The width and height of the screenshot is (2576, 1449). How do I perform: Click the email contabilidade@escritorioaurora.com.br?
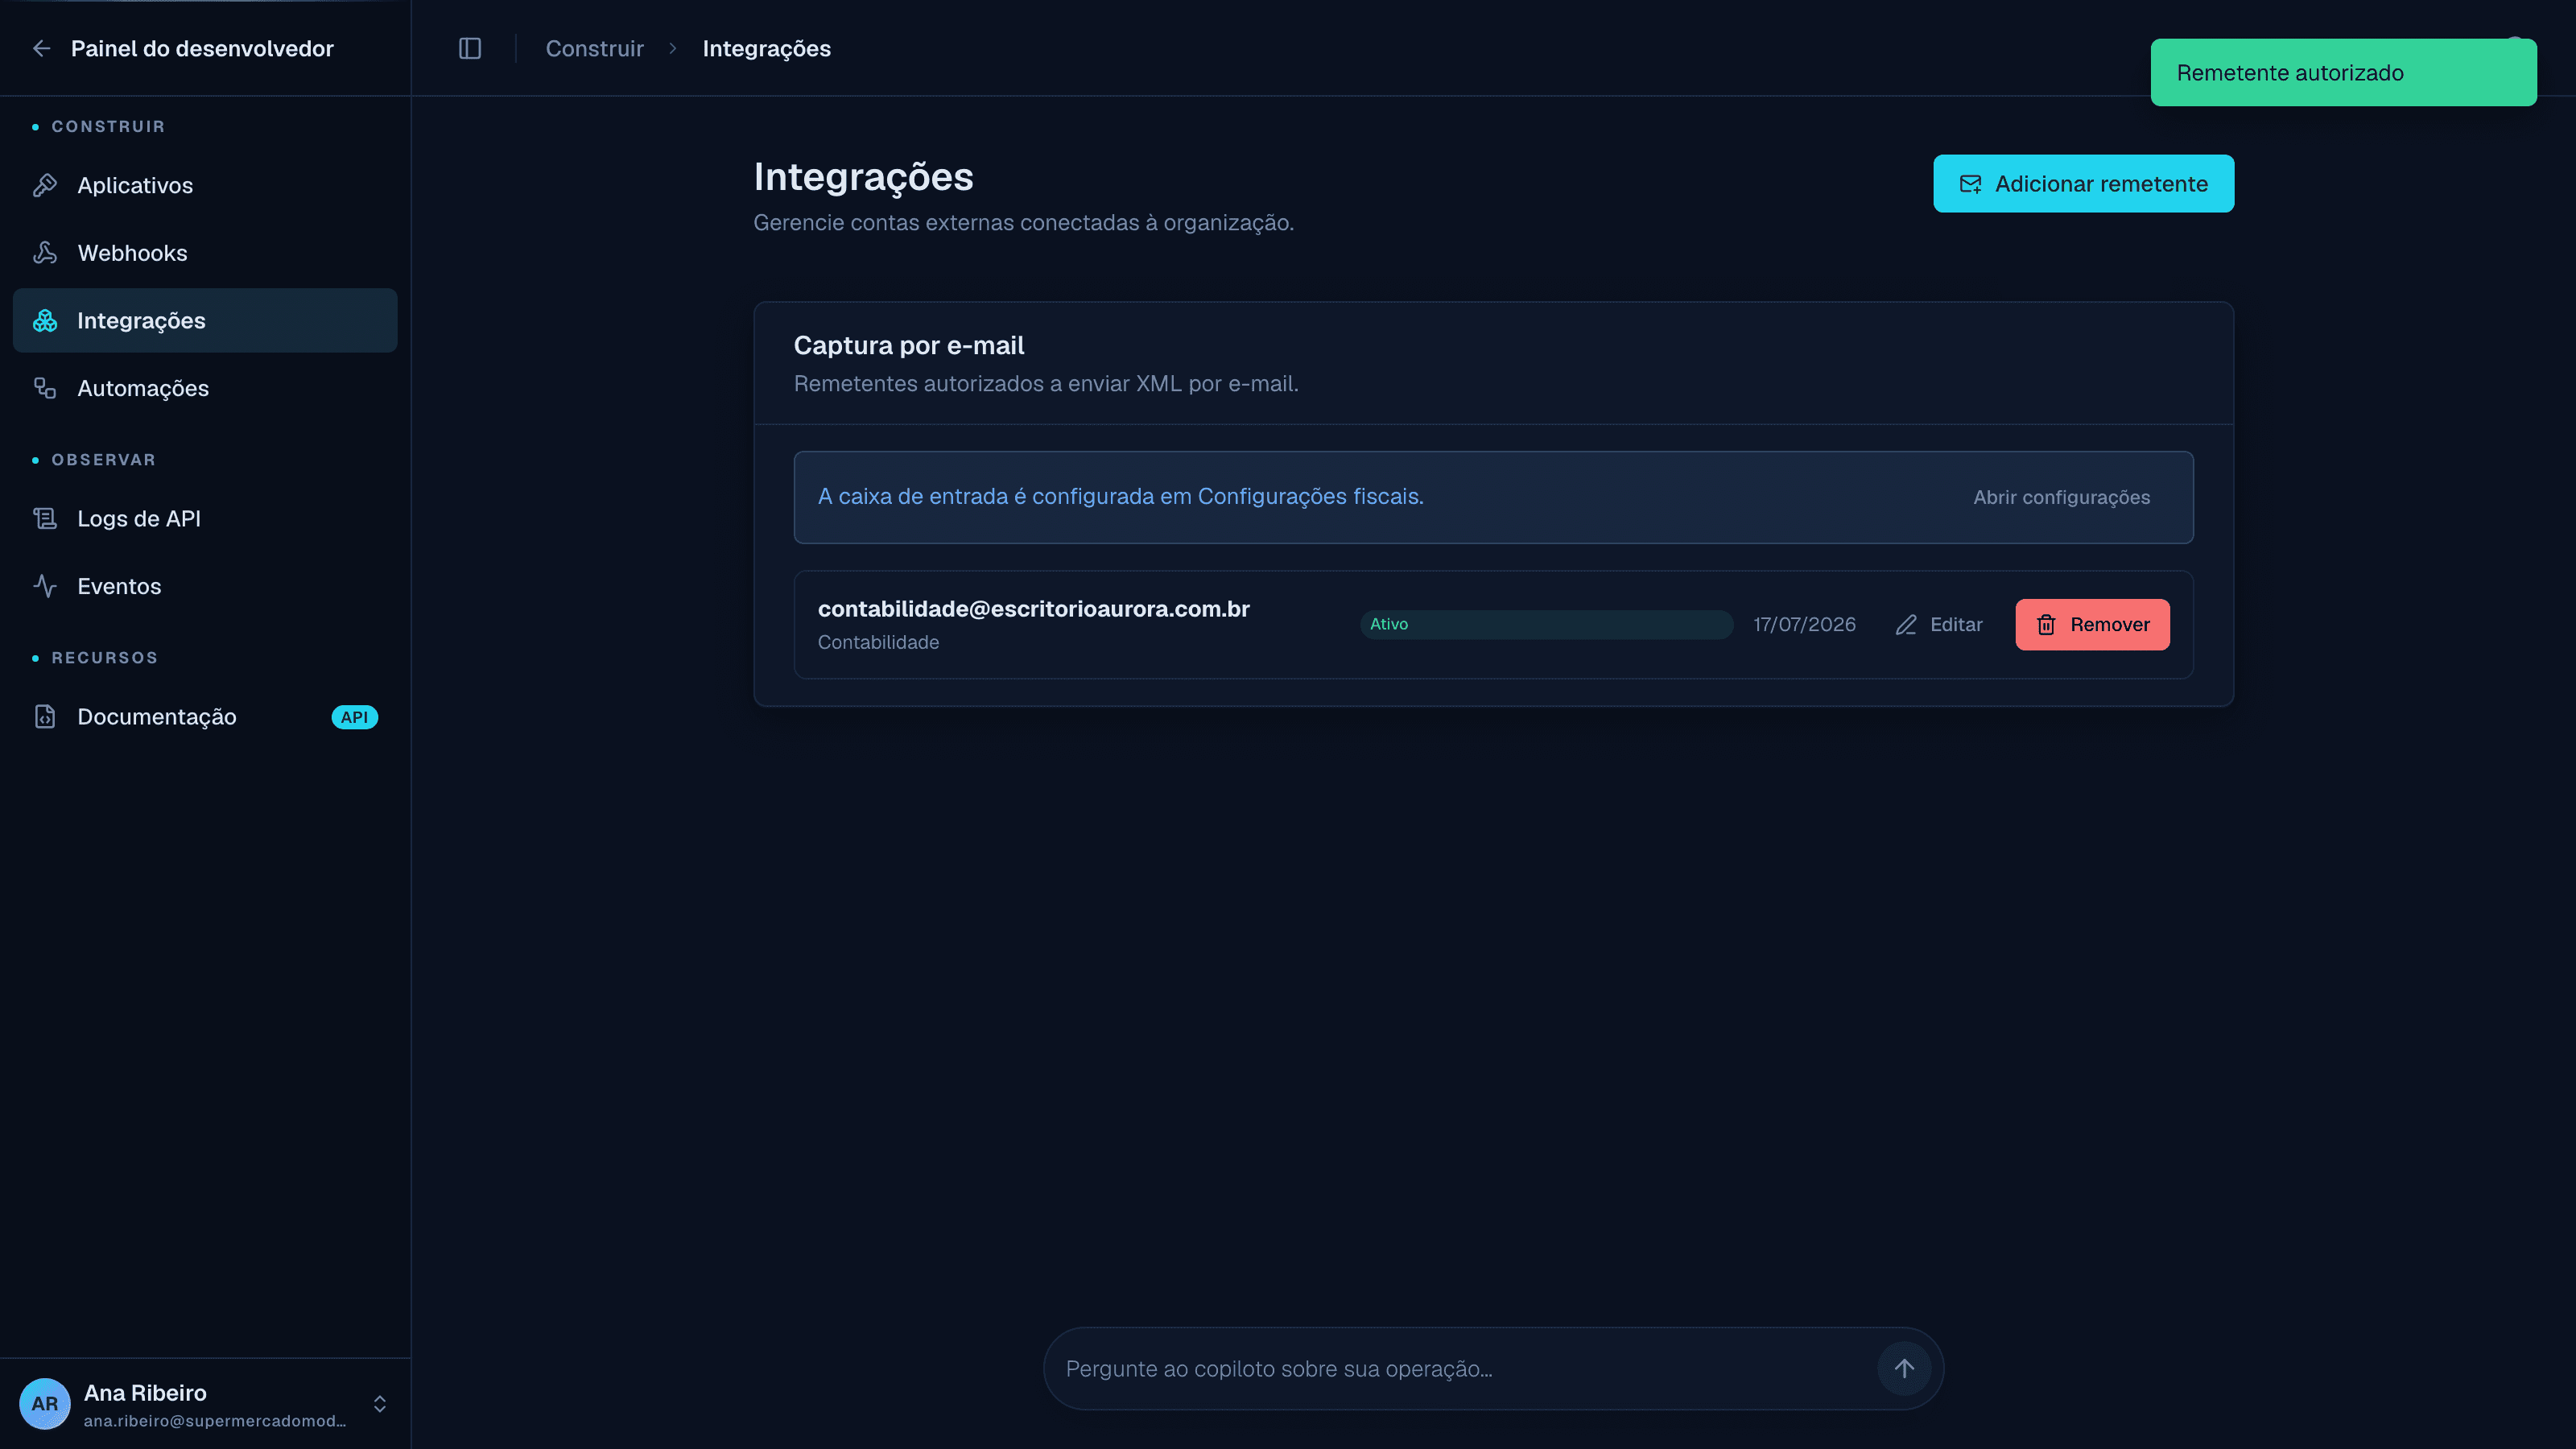coord(1033,609)
